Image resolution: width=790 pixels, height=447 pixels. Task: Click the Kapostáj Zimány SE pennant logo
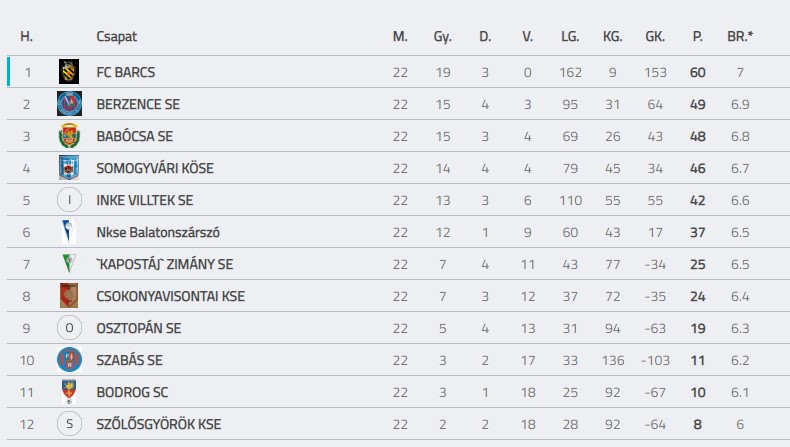coord(69,264)
